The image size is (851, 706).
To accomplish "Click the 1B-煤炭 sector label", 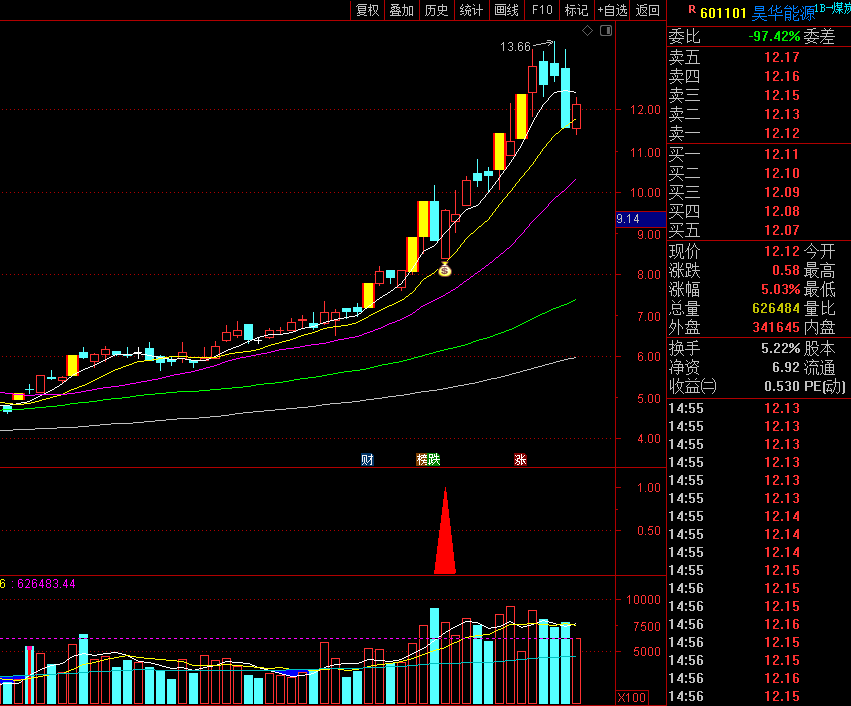I will [833, 8].
